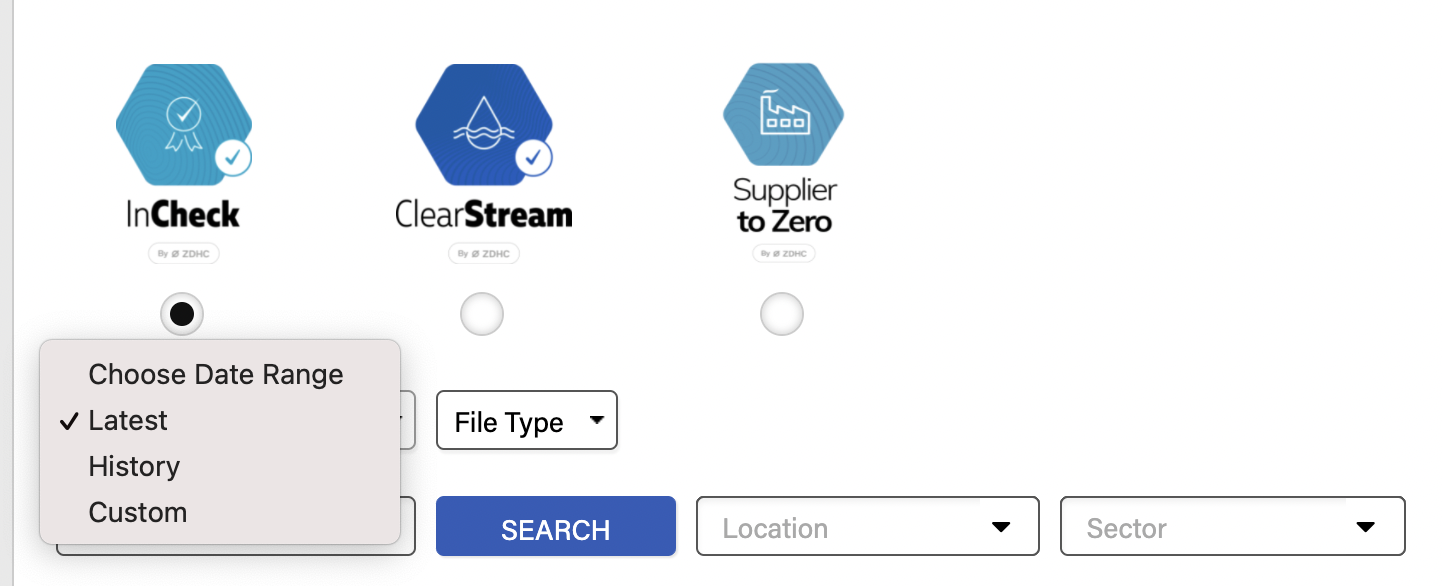Click the InCheck hexagon badge icon
The image size is (1442, 586).
coord(183,124)
